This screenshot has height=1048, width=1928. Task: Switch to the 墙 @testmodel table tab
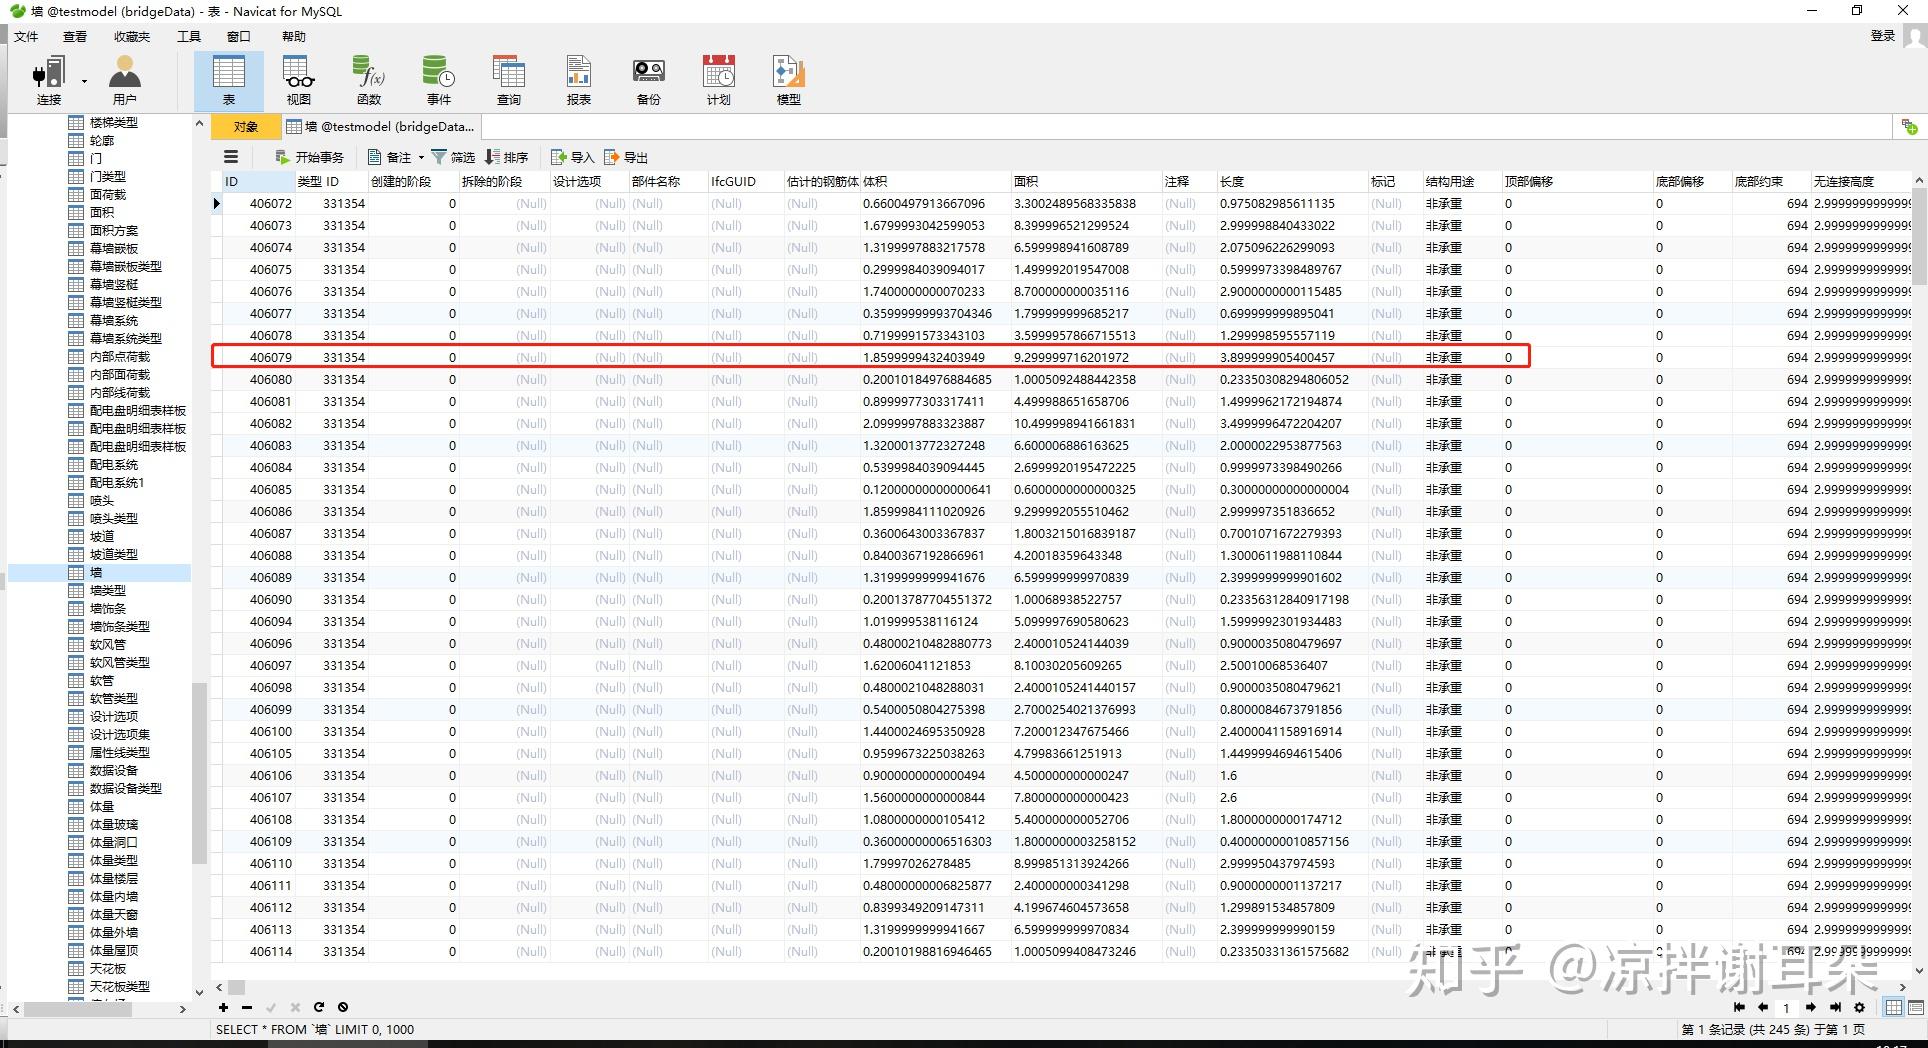tap(380, 127)
